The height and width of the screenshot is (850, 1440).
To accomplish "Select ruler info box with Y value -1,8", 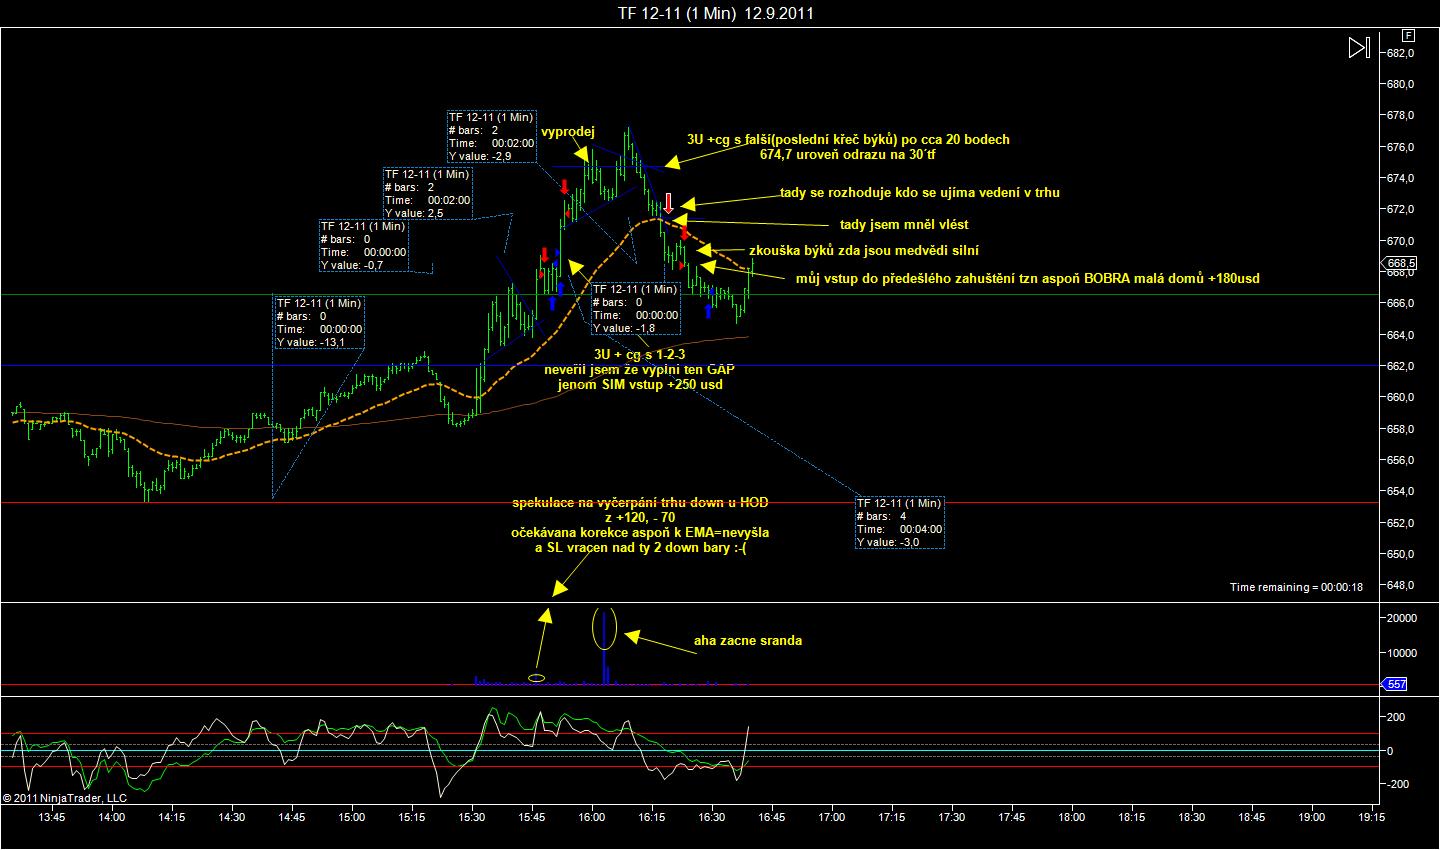I will tap(635, 308).
